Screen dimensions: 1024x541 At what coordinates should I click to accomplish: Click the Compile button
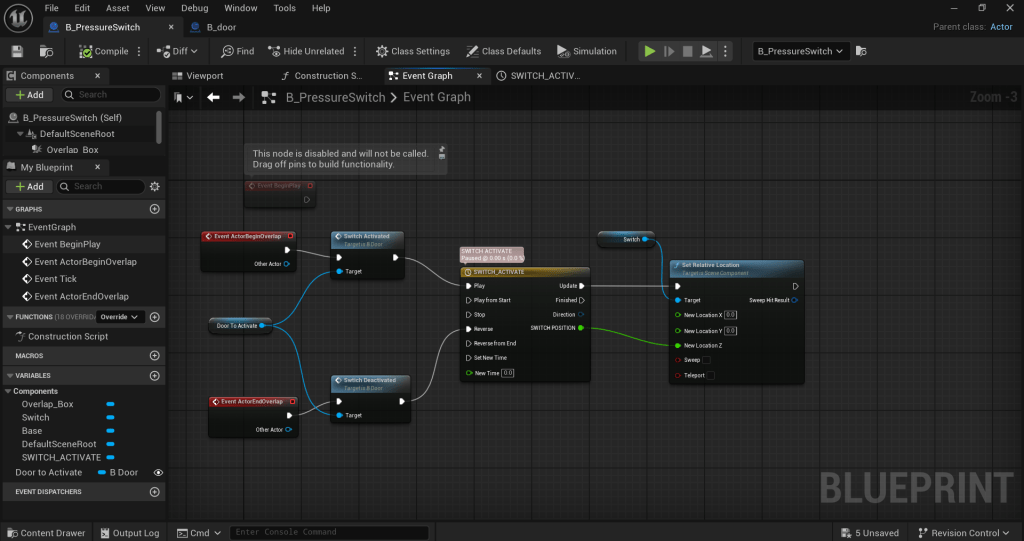coord(104,51)
